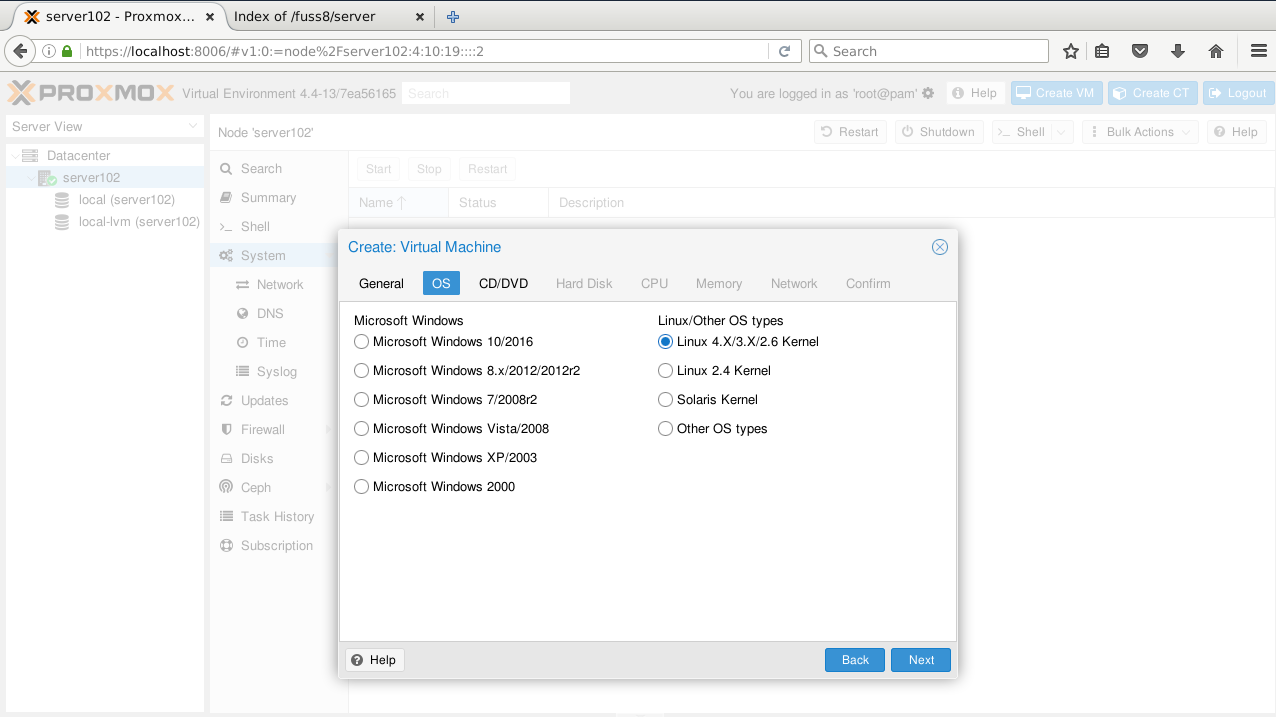Open a new browser tab plus icon
Screen dimensions: 1276x717
tap(453, 16)
